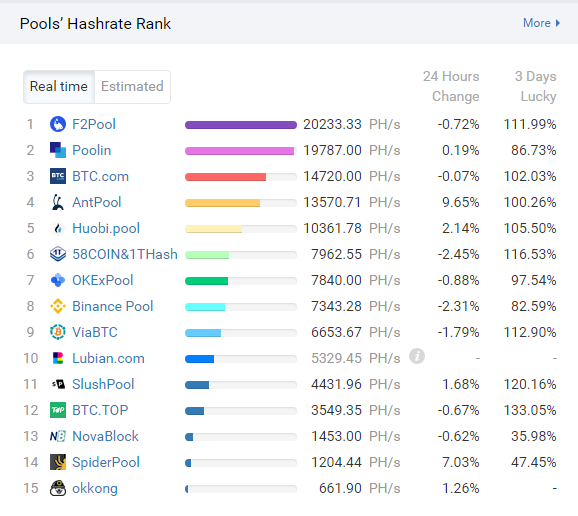Click the info icon beside Lubian.com hashrate
Screen dimensions: 578x516
(x=417, y=356)
